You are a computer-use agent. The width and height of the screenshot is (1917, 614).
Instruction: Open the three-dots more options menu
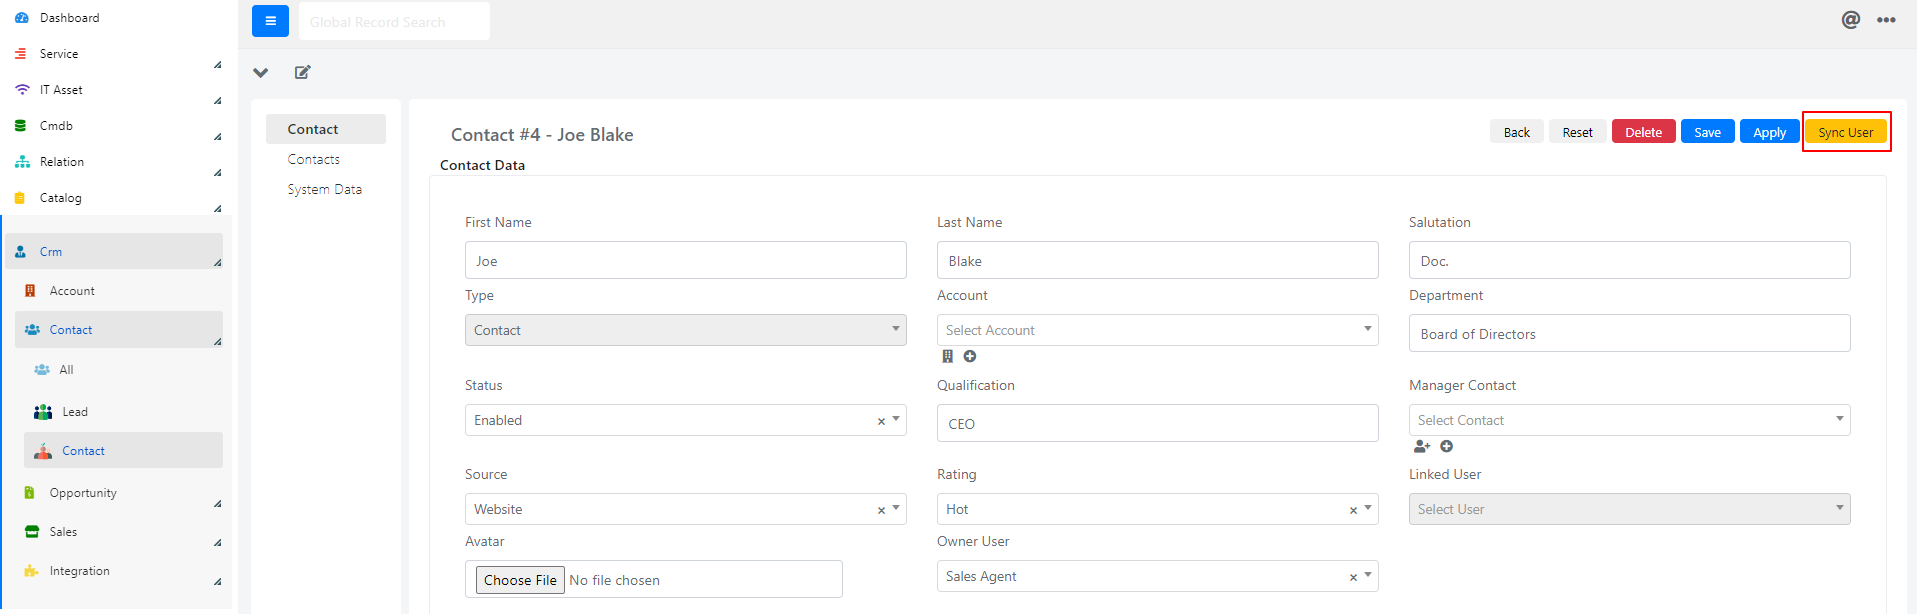(1886, 20)
